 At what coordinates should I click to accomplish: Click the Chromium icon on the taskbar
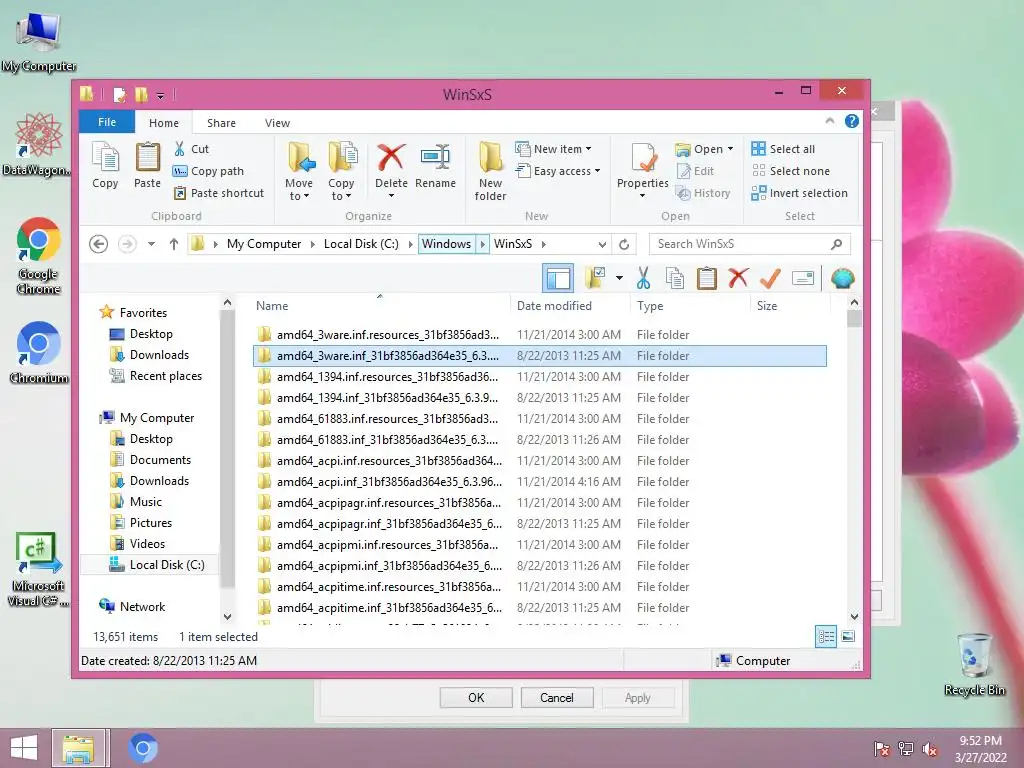tap(143, 748)
